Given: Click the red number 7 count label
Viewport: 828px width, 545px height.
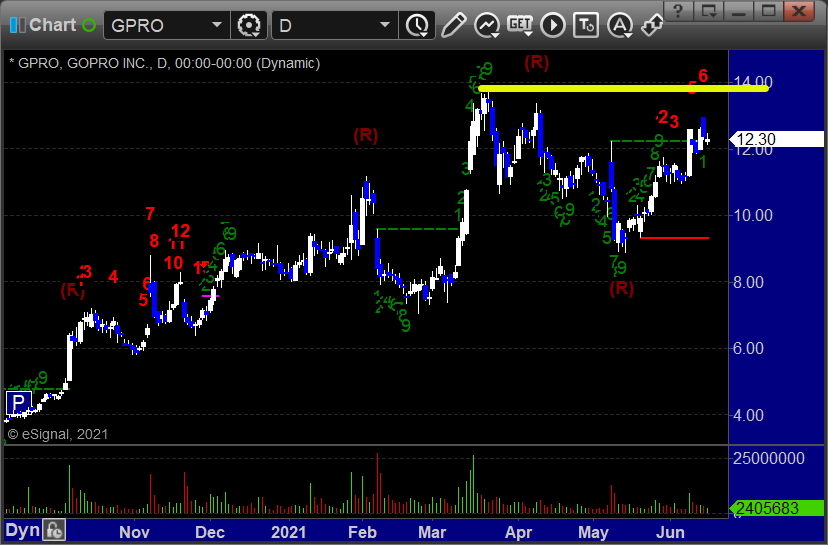Looking at the screenshot, I should tap(150, 213).
